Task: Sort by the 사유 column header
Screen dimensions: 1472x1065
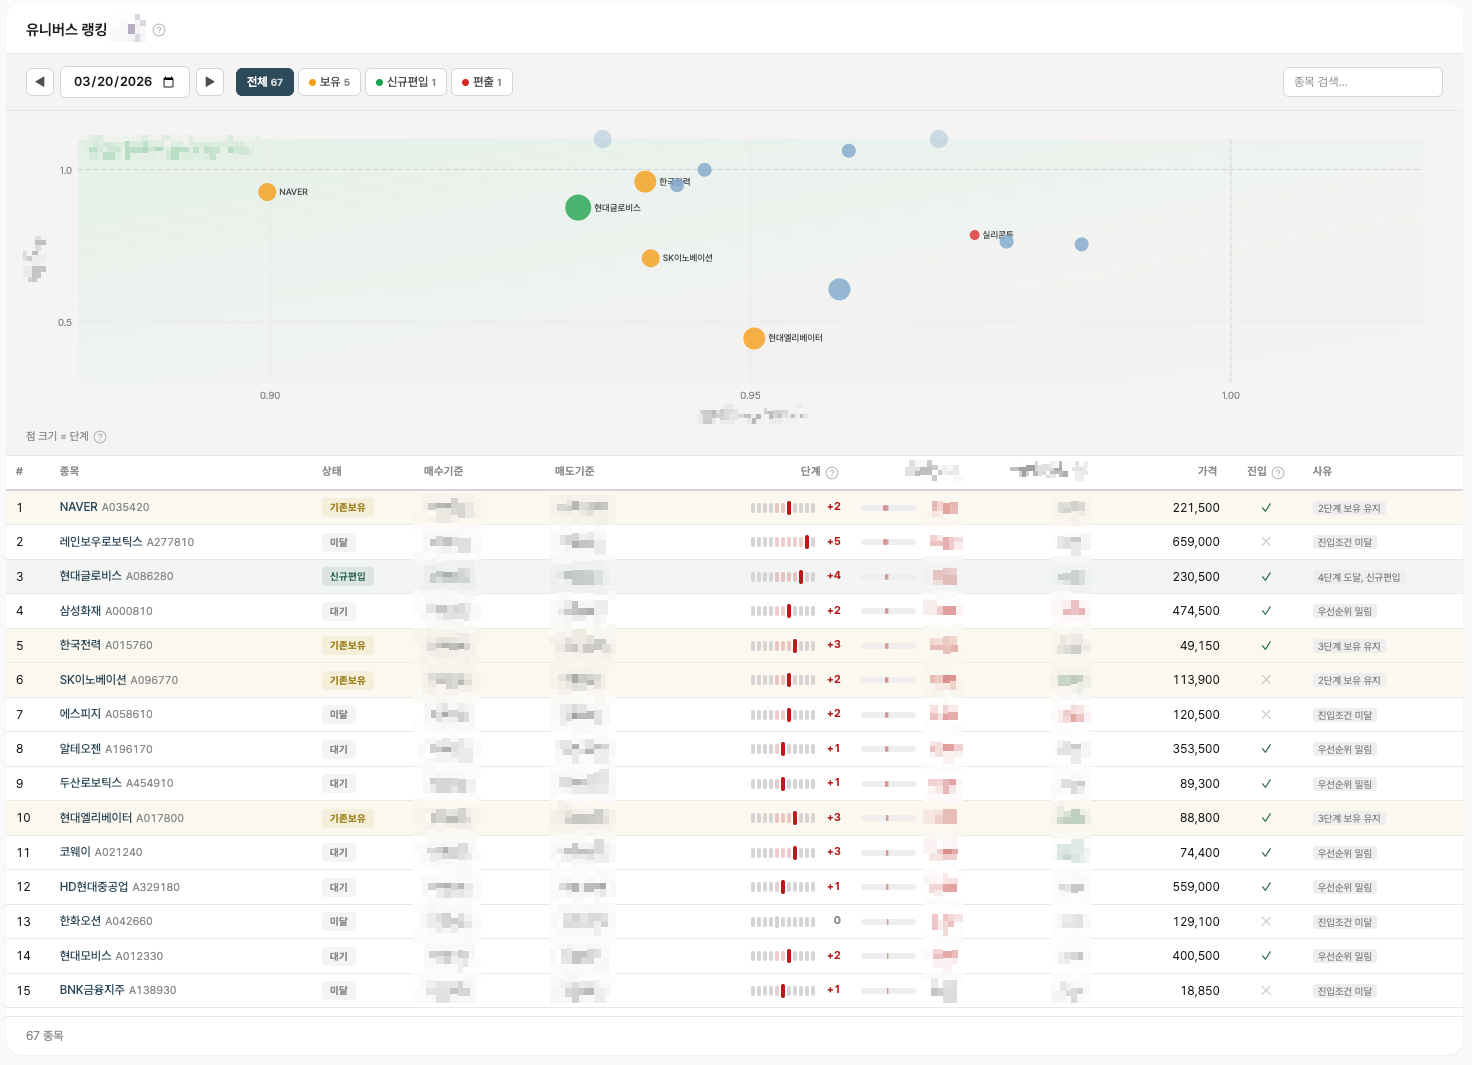Action: [x=1322, y=471]
